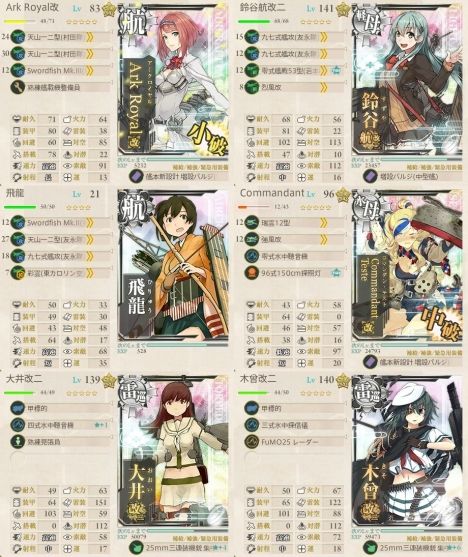The image size is (468, 557).
Task: Select Kiso's 甲標的 midget submarine icon
Action: click(251, 409)
